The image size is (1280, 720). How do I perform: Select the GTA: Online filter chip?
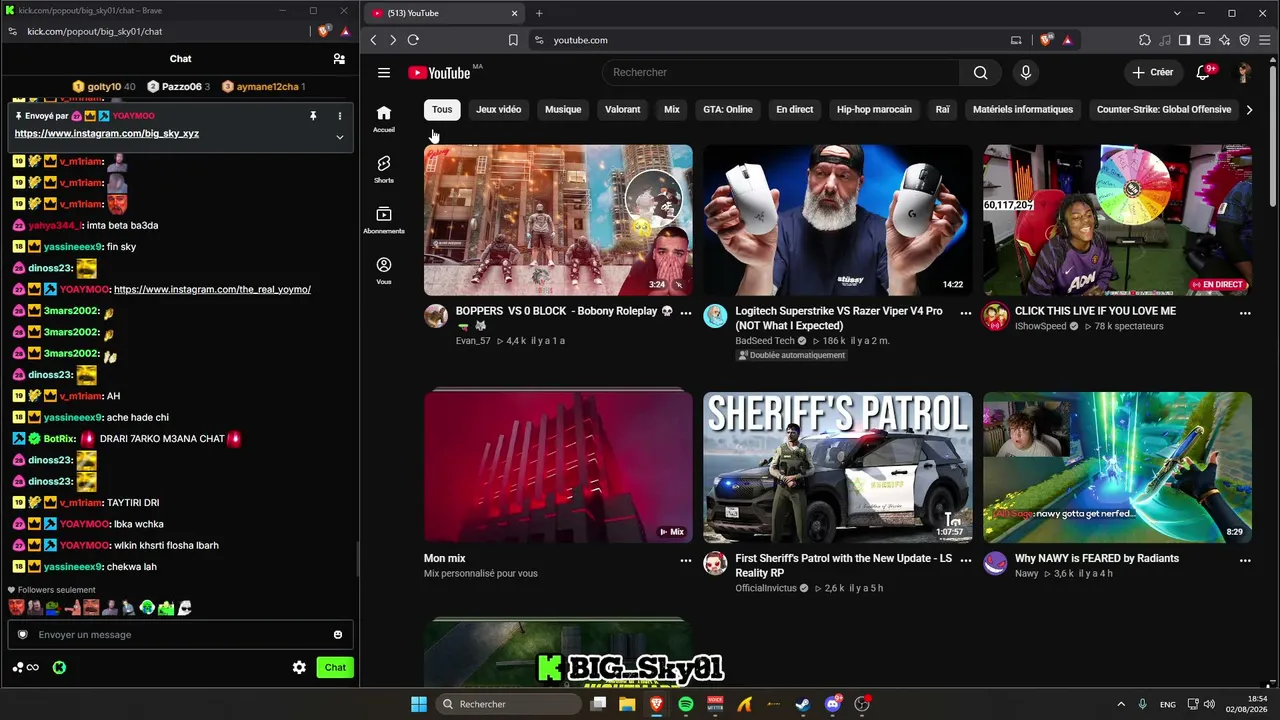[x=728, y=110]
